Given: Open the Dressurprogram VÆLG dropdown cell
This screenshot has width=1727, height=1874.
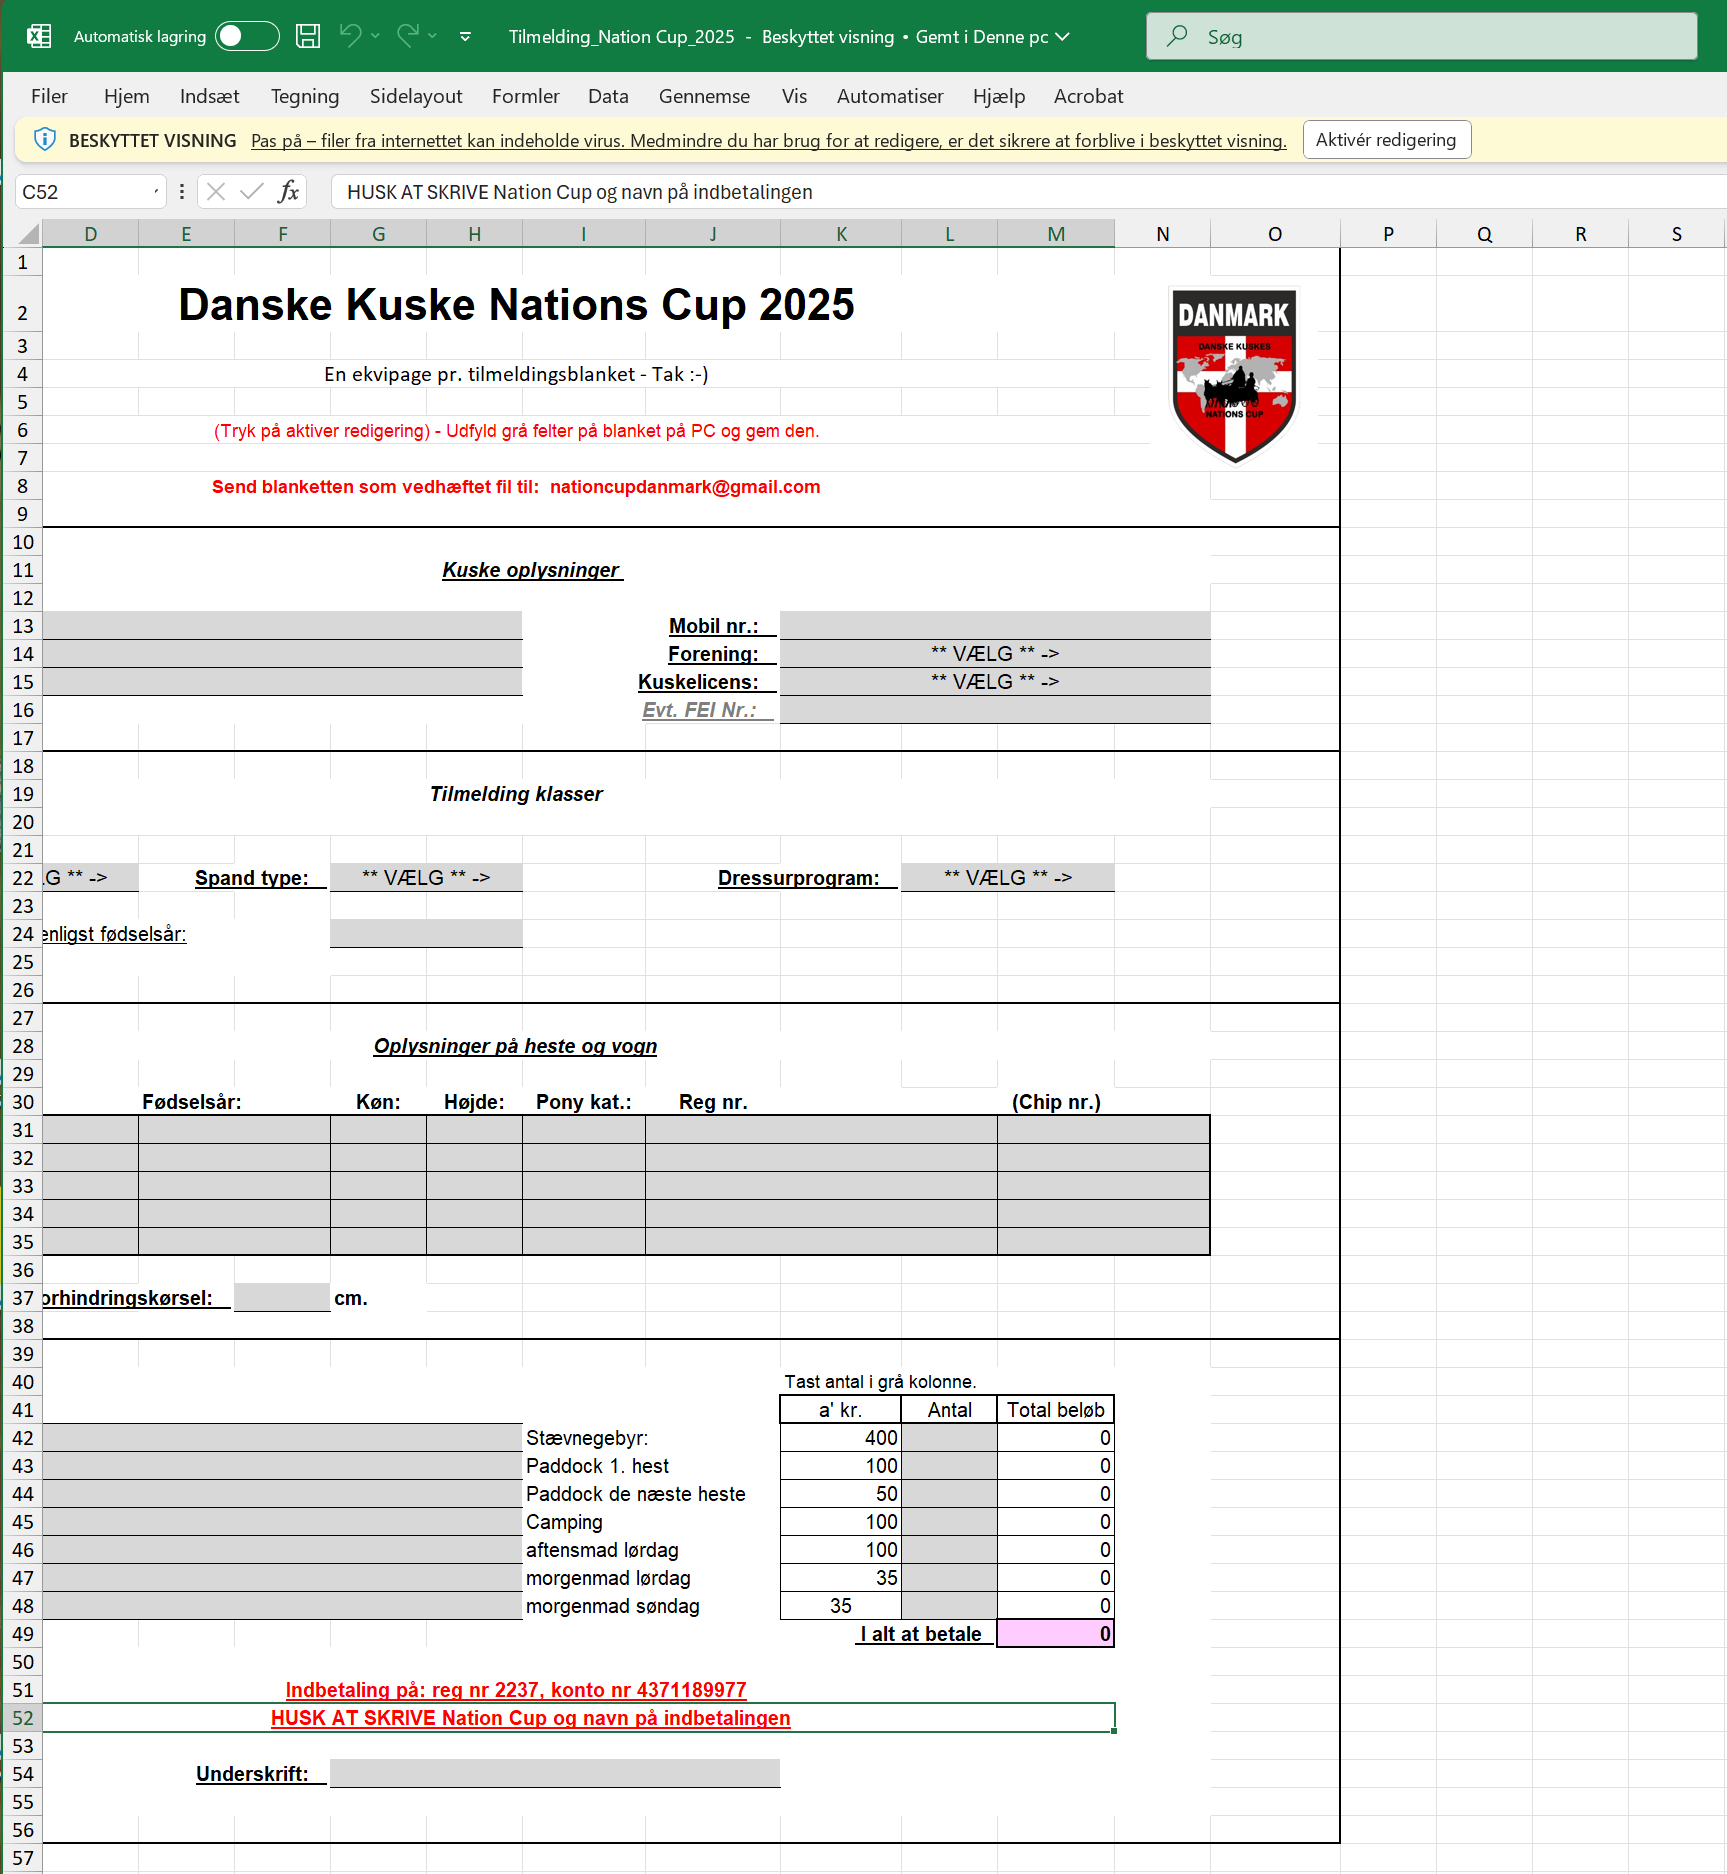Looking at the screenshot, I should tap(1008, 878).
